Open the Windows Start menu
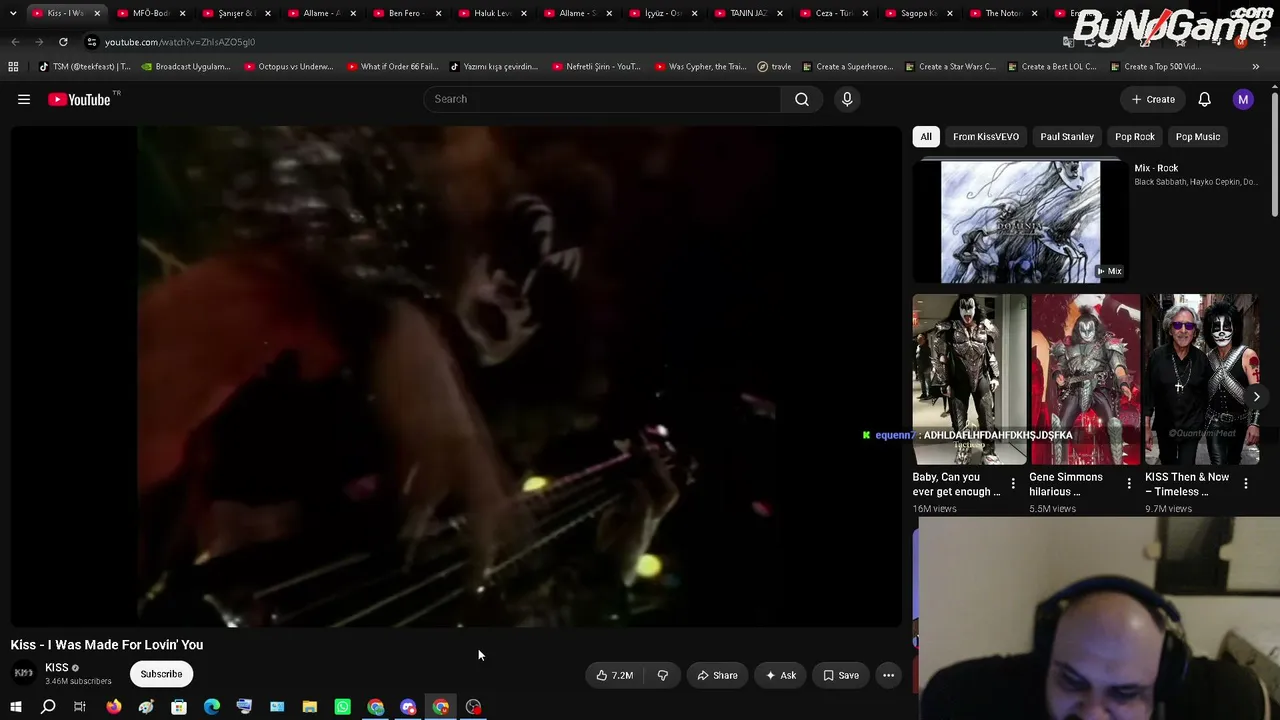Screen dimensions: 1280x720 [15, 707]
